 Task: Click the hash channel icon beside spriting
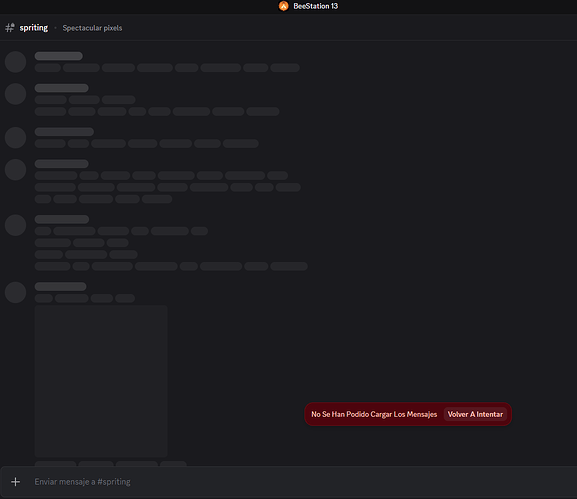coord(10,28)
